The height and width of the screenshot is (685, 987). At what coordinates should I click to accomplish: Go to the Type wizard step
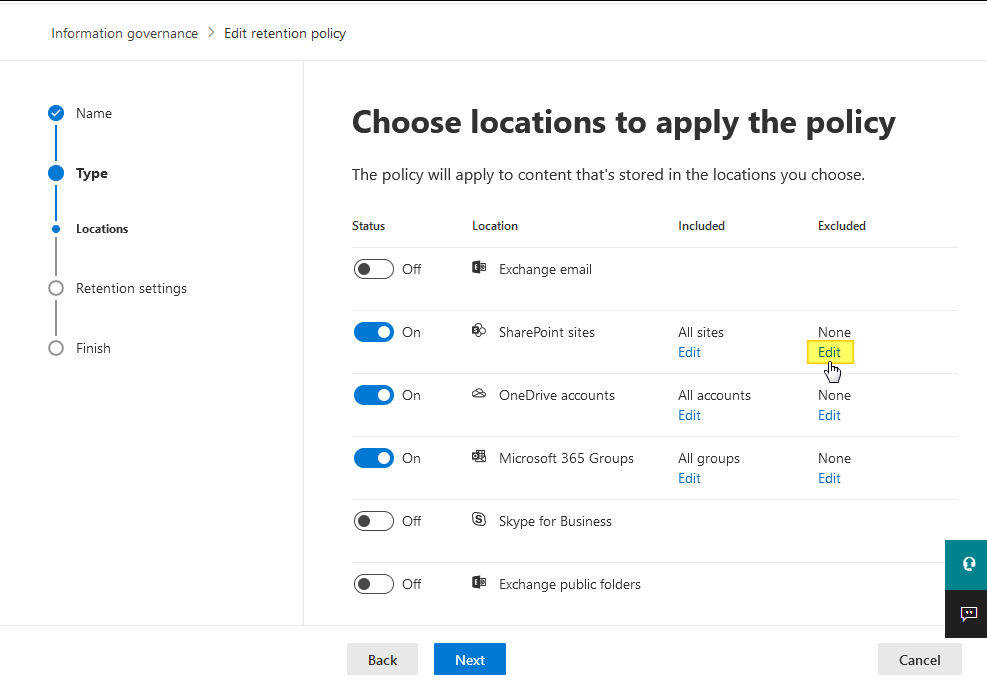(x=92, y=173)
